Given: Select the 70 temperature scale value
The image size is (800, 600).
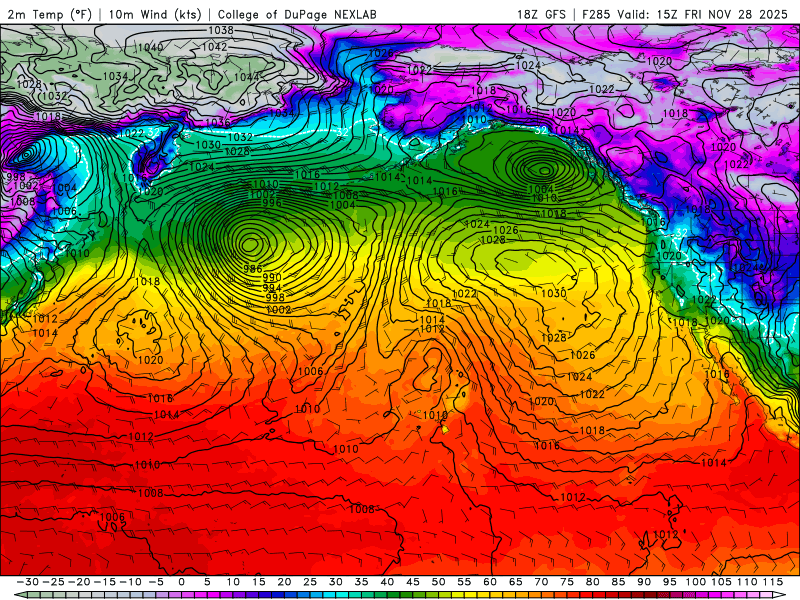Looking at the screenshot, I should click(541, 582).
